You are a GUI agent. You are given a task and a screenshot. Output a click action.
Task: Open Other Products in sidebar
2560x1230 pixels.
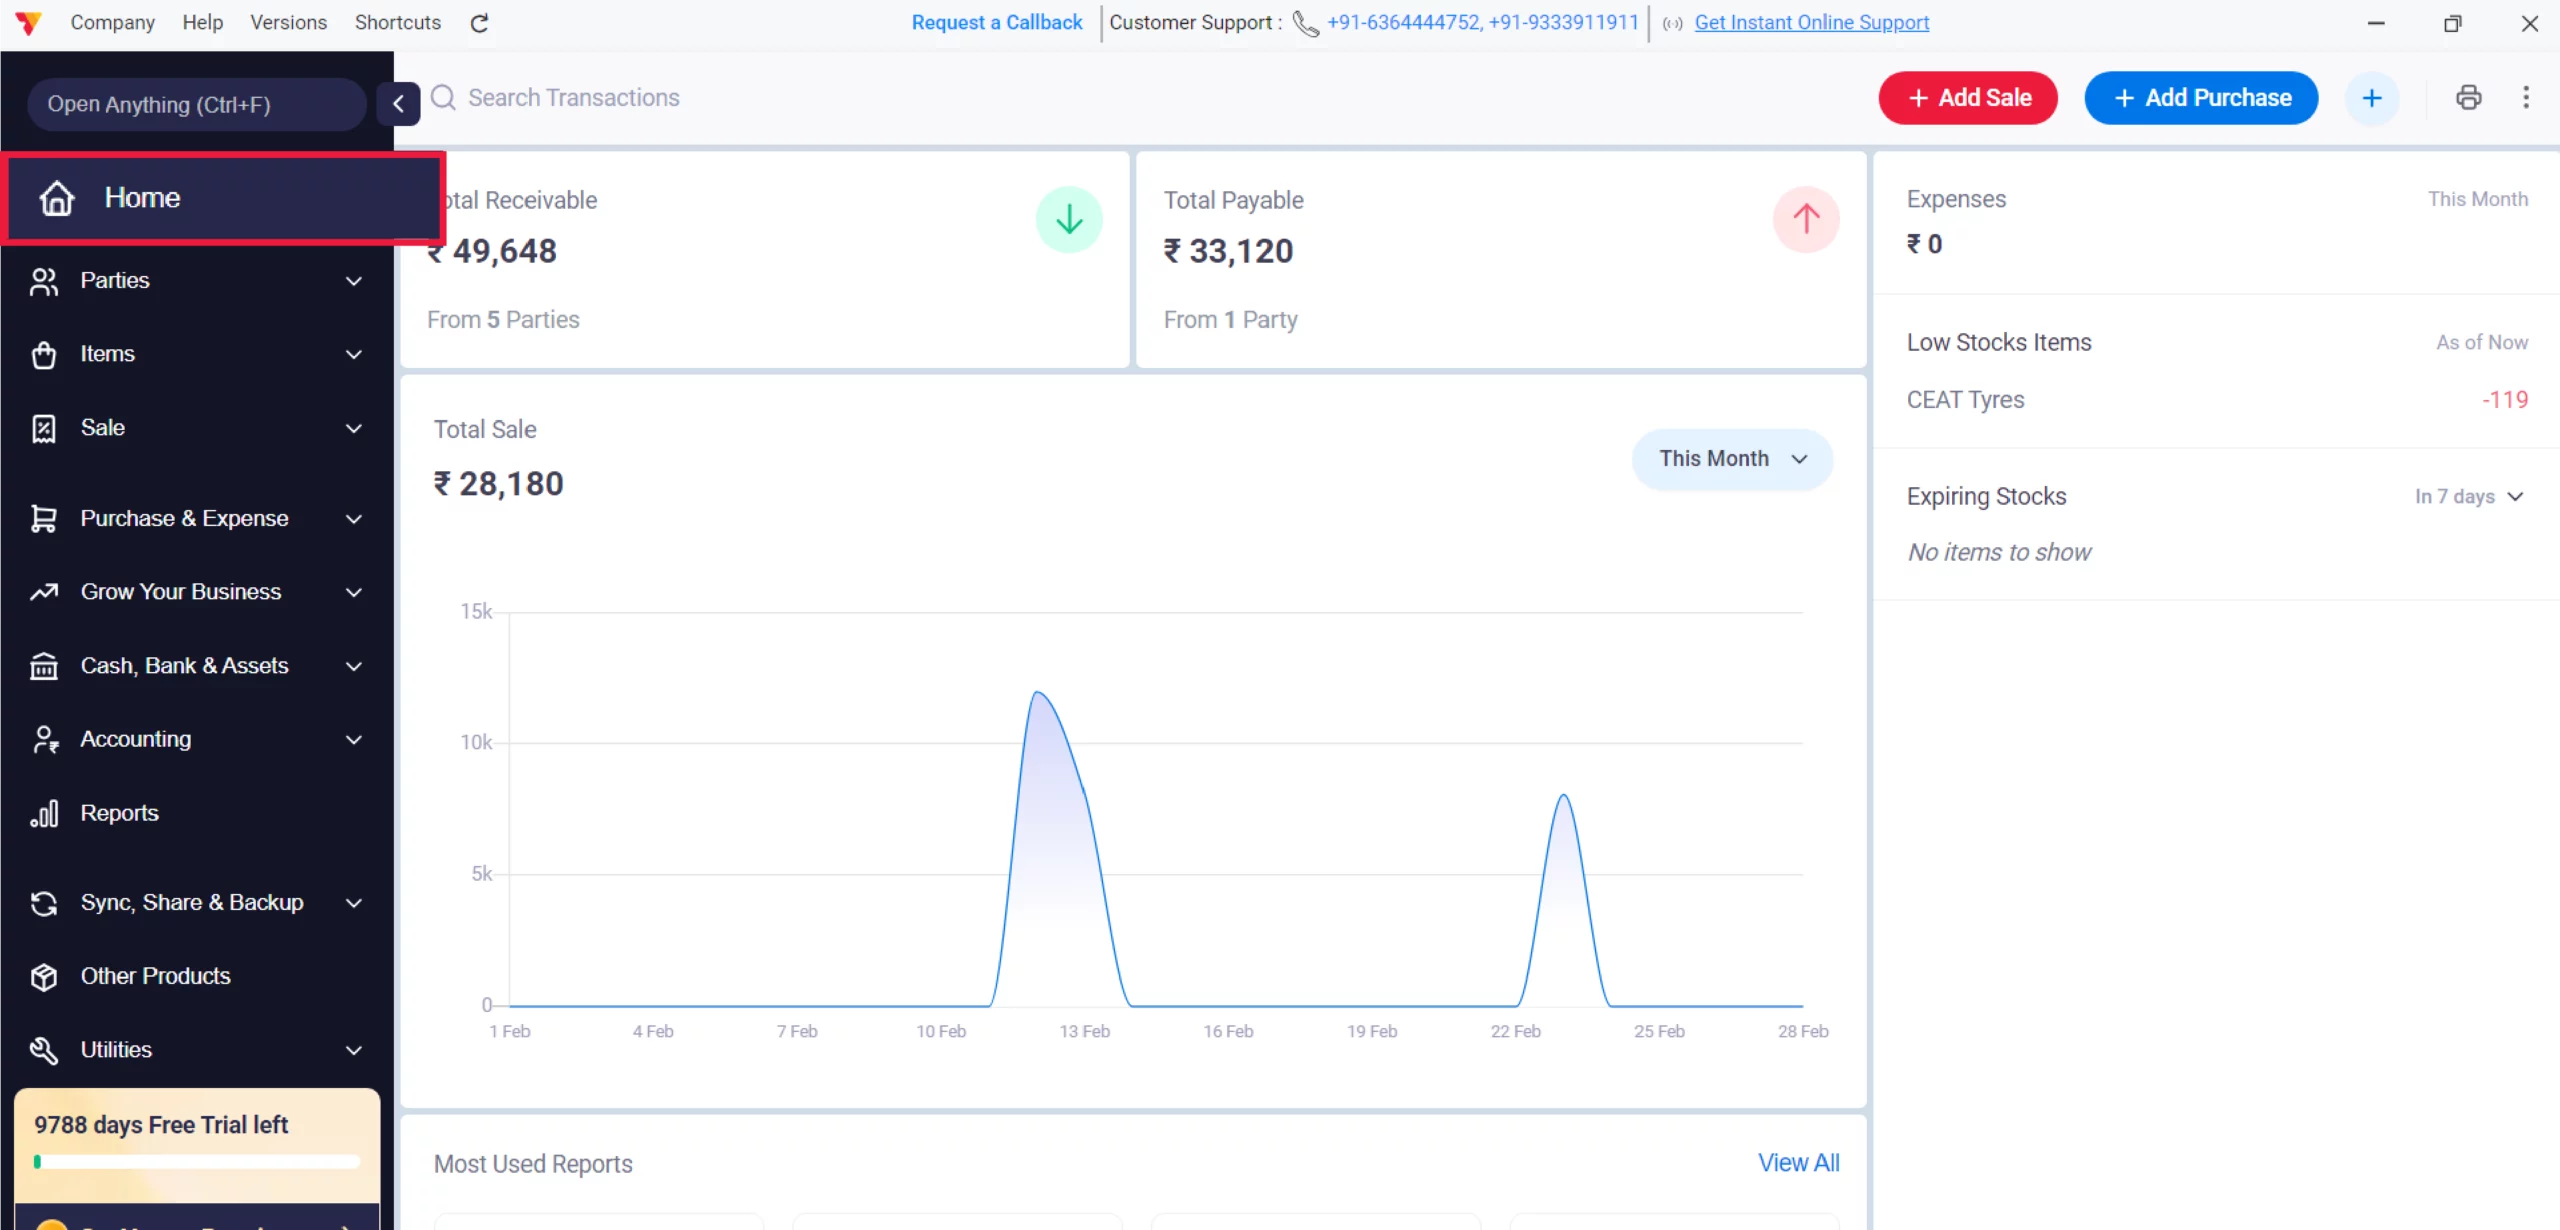point(155,976)
